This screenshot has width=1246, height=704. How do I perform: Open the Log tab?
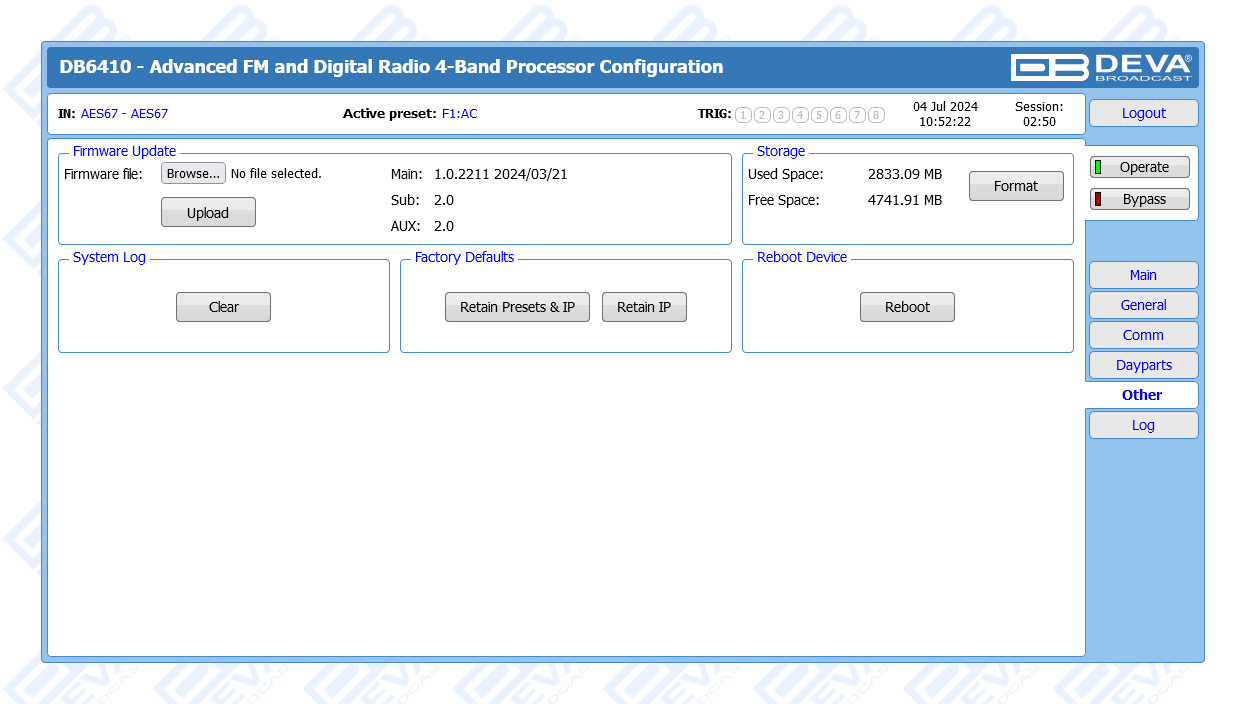1143,425
